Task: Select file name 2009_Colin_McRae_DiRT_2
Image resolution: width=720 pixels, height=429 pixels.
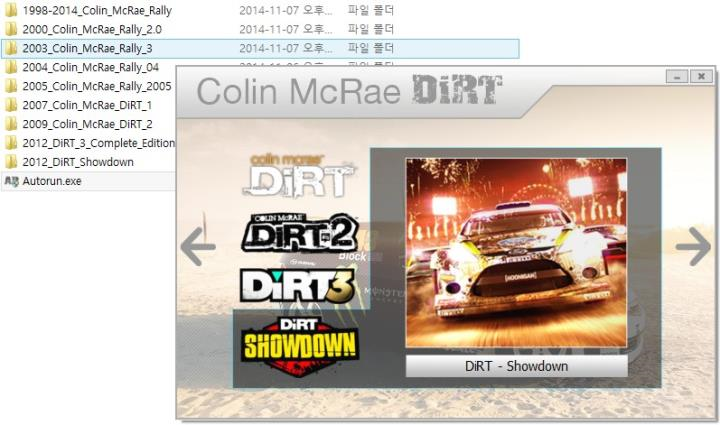Action: [87, 124]
